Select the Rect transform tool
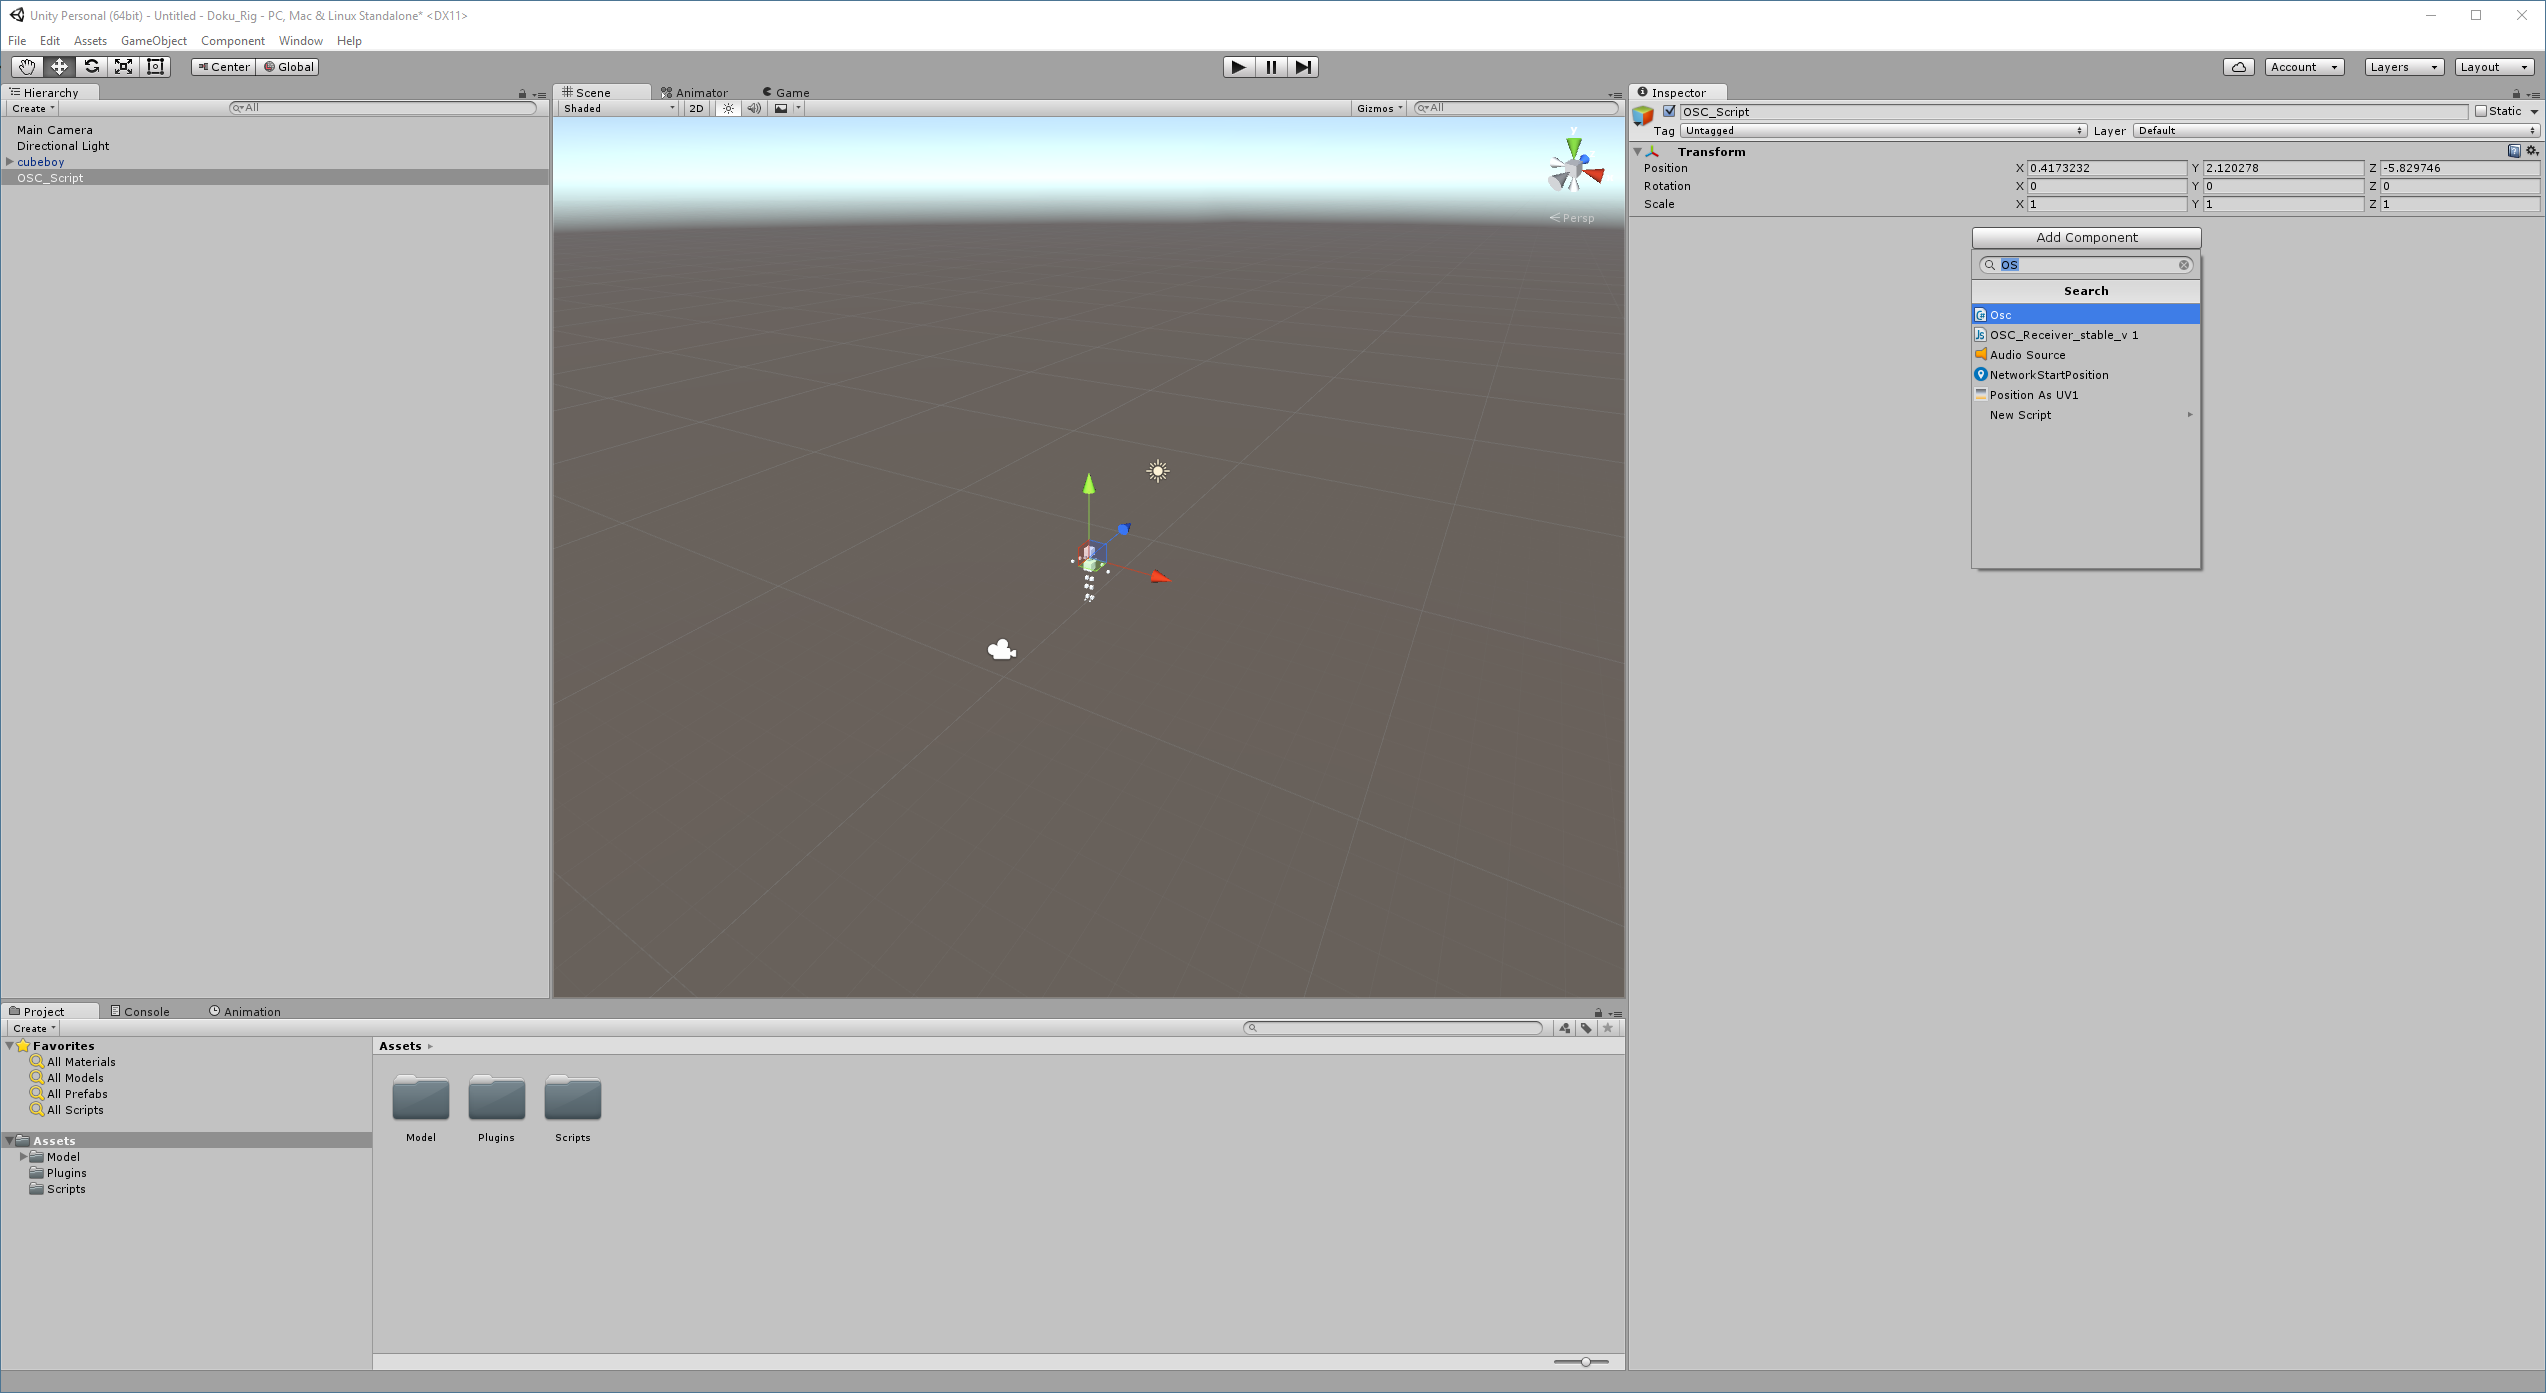The width and height of the screenshot is (2546, 1393). (156, 67)
